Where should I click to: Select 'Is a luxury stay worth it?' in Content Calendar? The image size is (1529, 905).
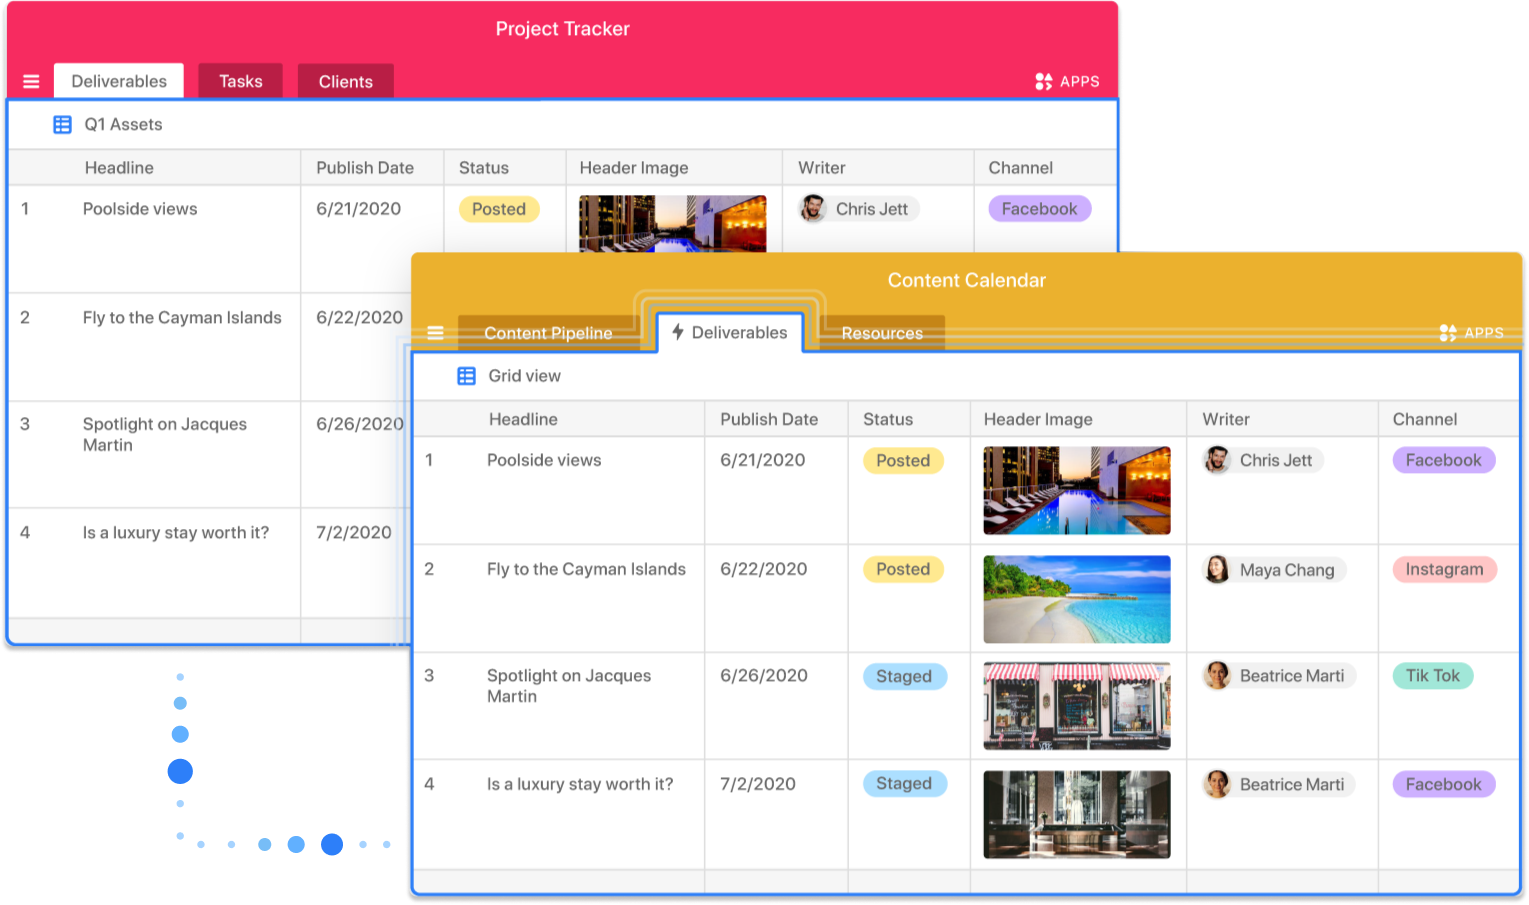point(579,785)
